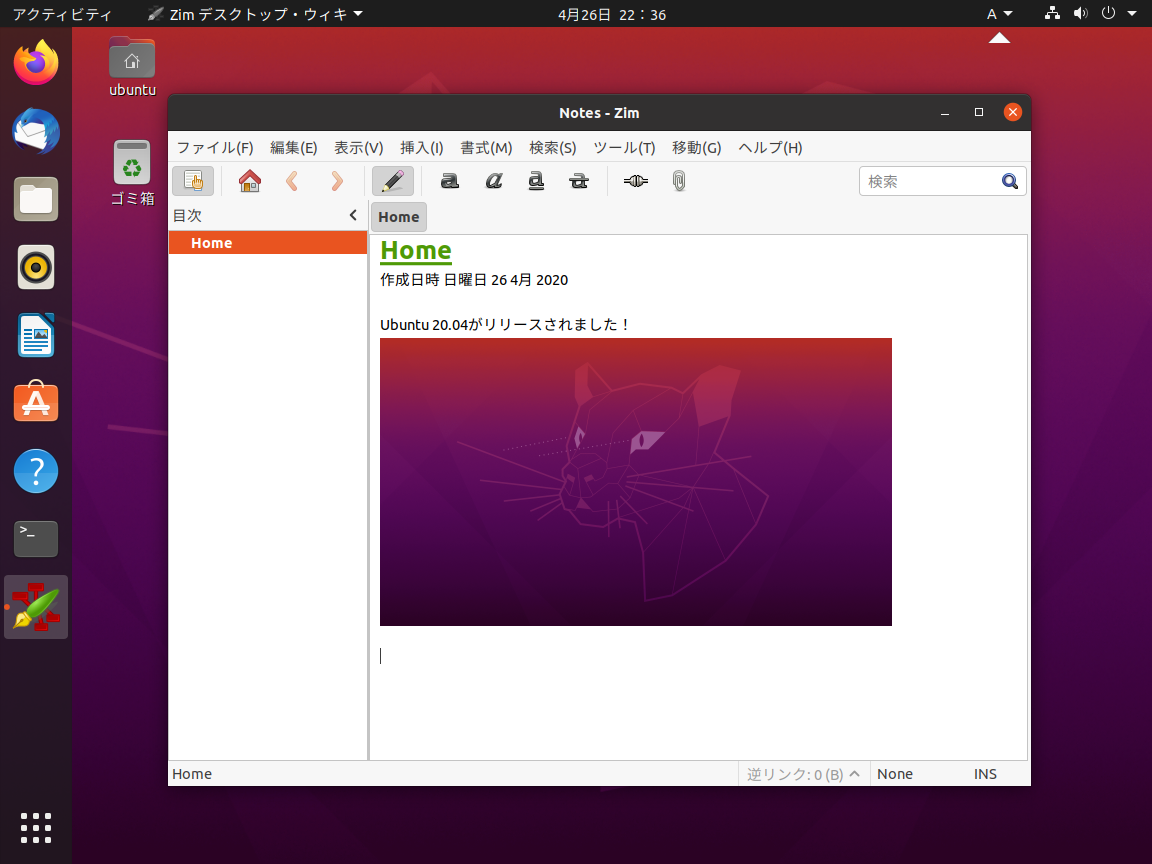Toggle the index sidebar icon in toolbar
Screen dimensions: 1152x864
pos(193,181)
